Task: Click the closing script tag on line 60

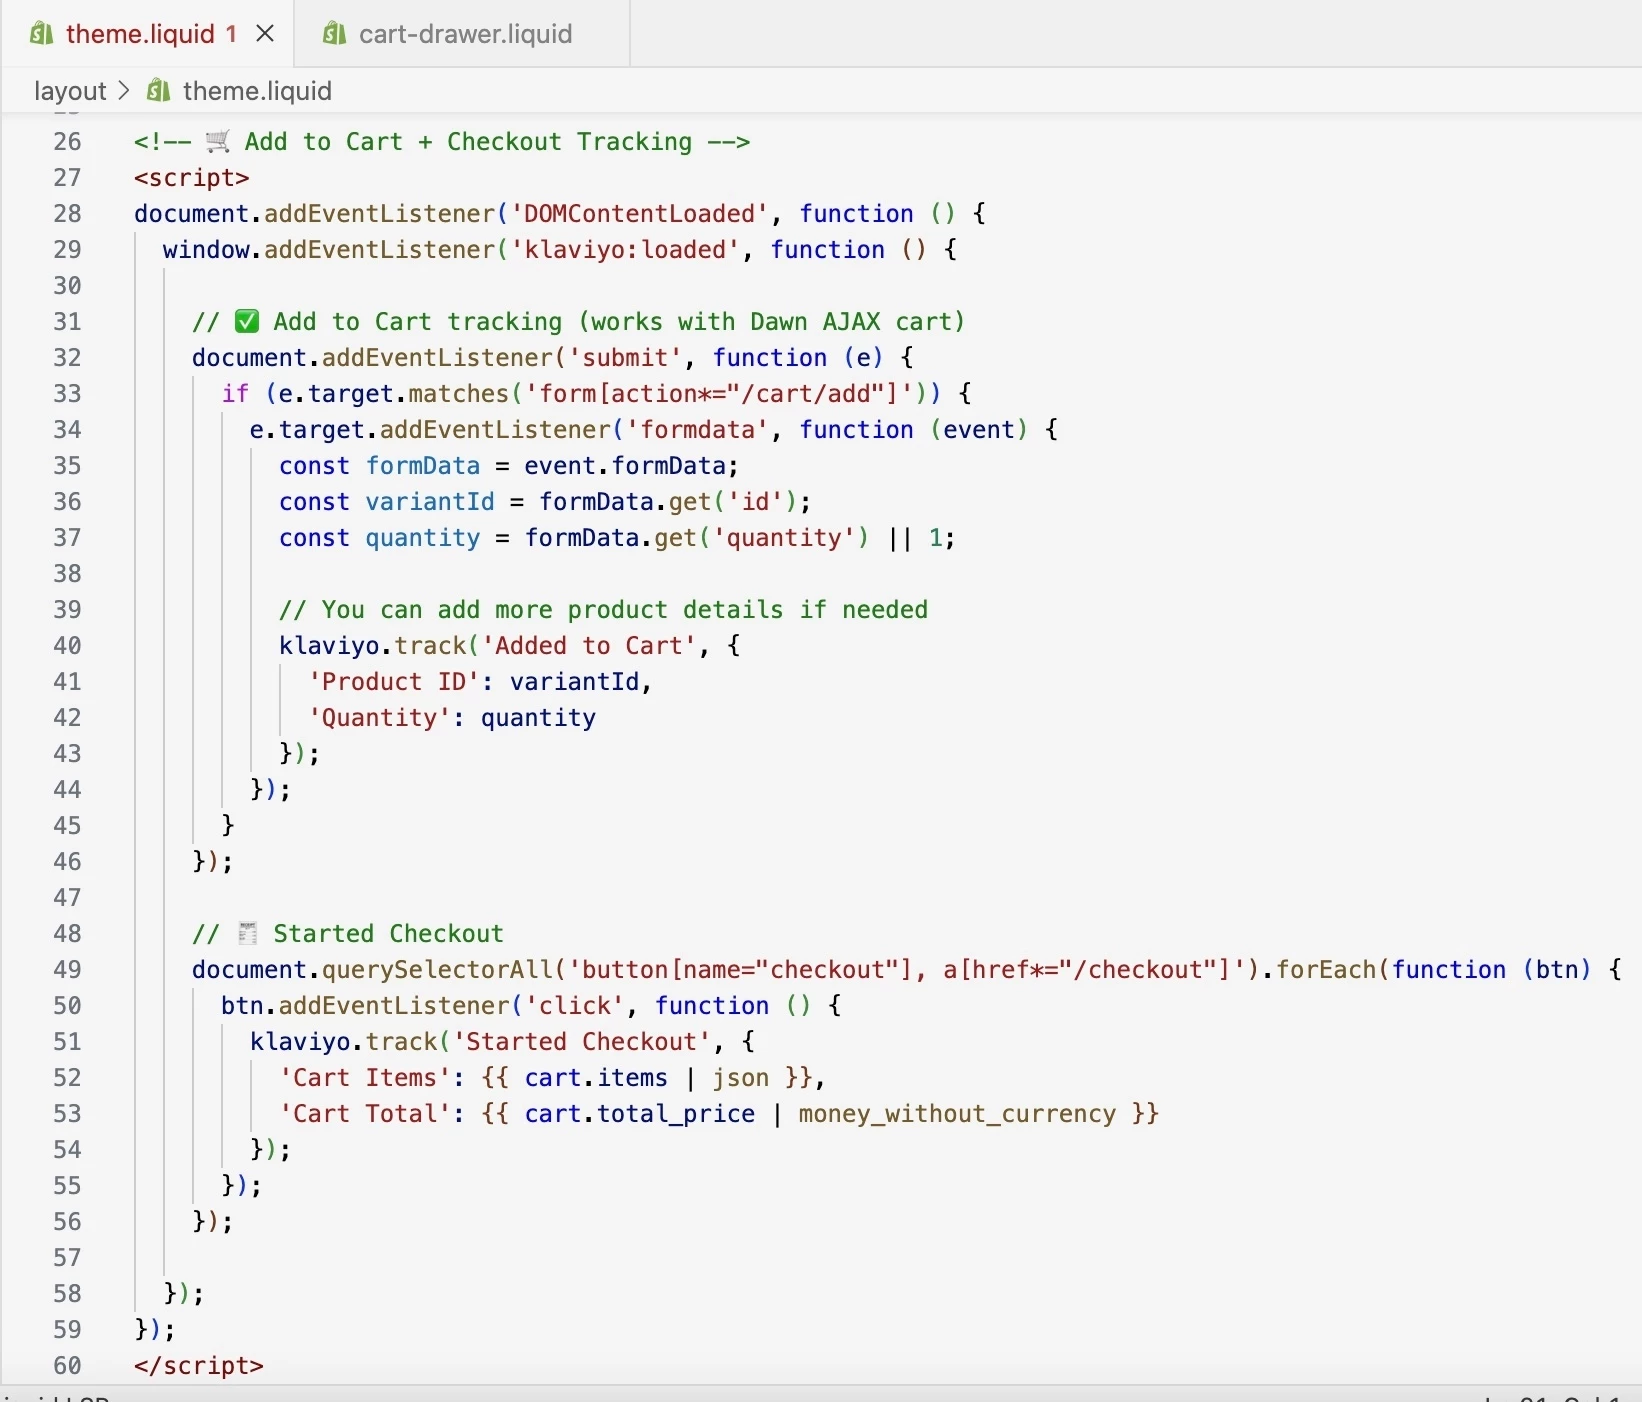Action: pos(199,1366)
